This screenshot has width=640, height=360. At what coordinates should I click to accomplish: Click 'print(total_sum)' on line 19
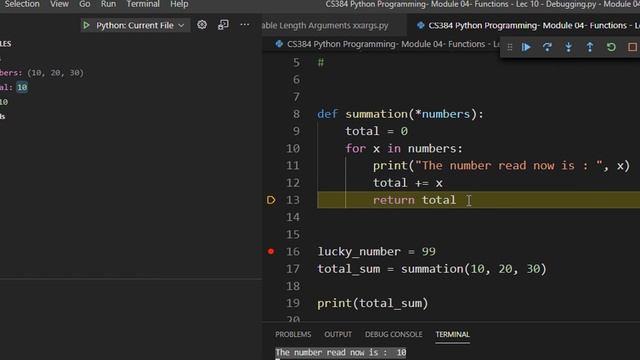[373, 303]
